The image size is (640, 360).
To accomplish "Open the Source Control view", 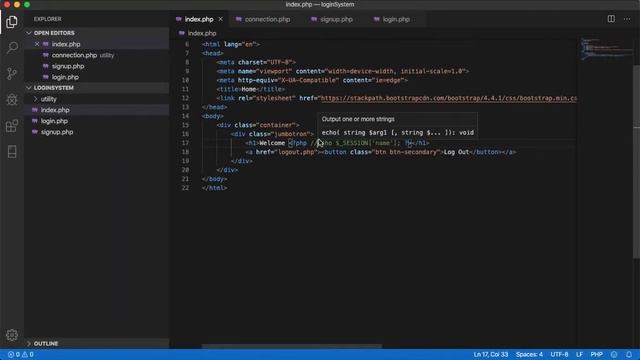I will 12,73.
